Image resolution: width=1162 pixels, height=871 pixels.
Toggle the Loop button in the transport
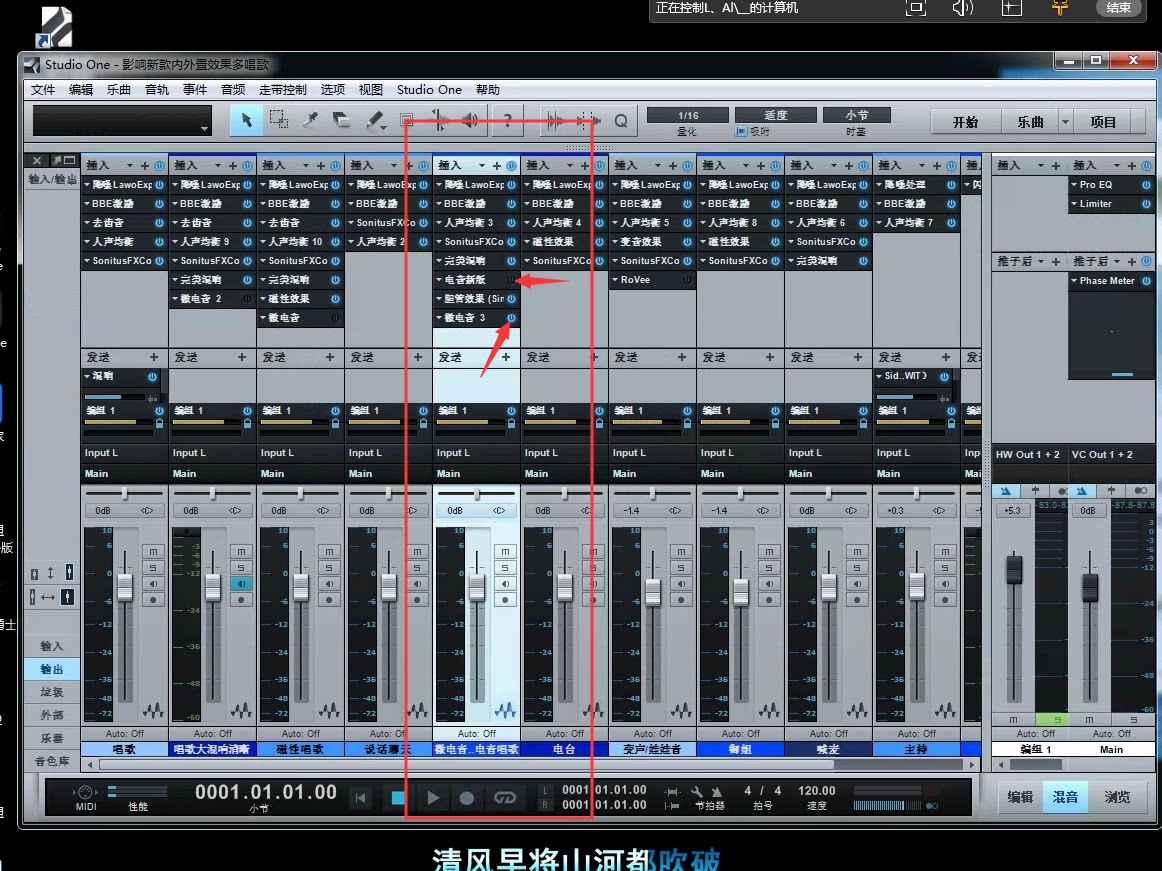(505, 798)
